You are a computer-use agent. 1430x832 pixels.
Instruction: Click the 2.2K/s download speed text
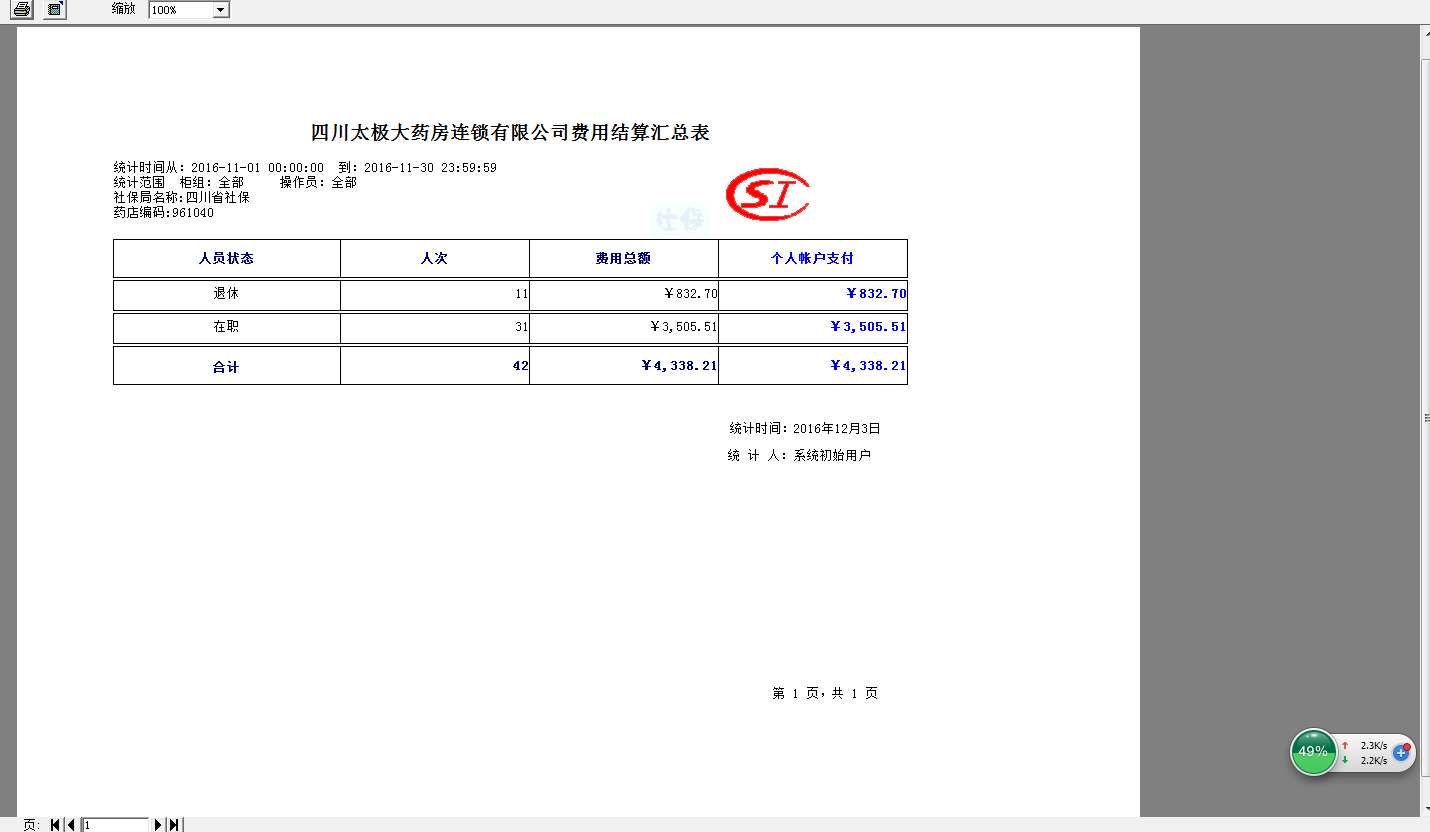[x=1373, y=760]
